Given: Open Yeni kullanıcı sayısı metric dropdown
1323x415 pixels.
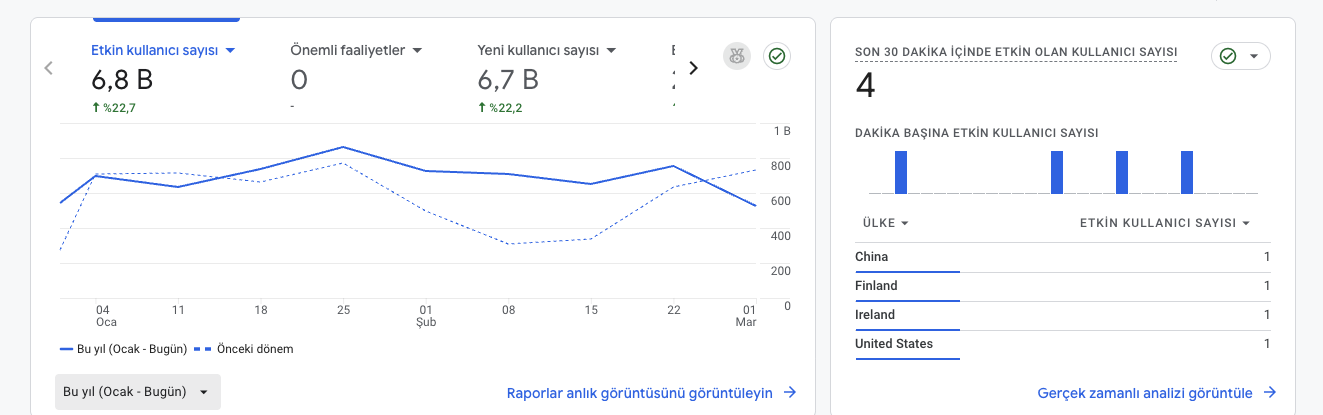Looking at the screenshot, I should click(546, 49).
